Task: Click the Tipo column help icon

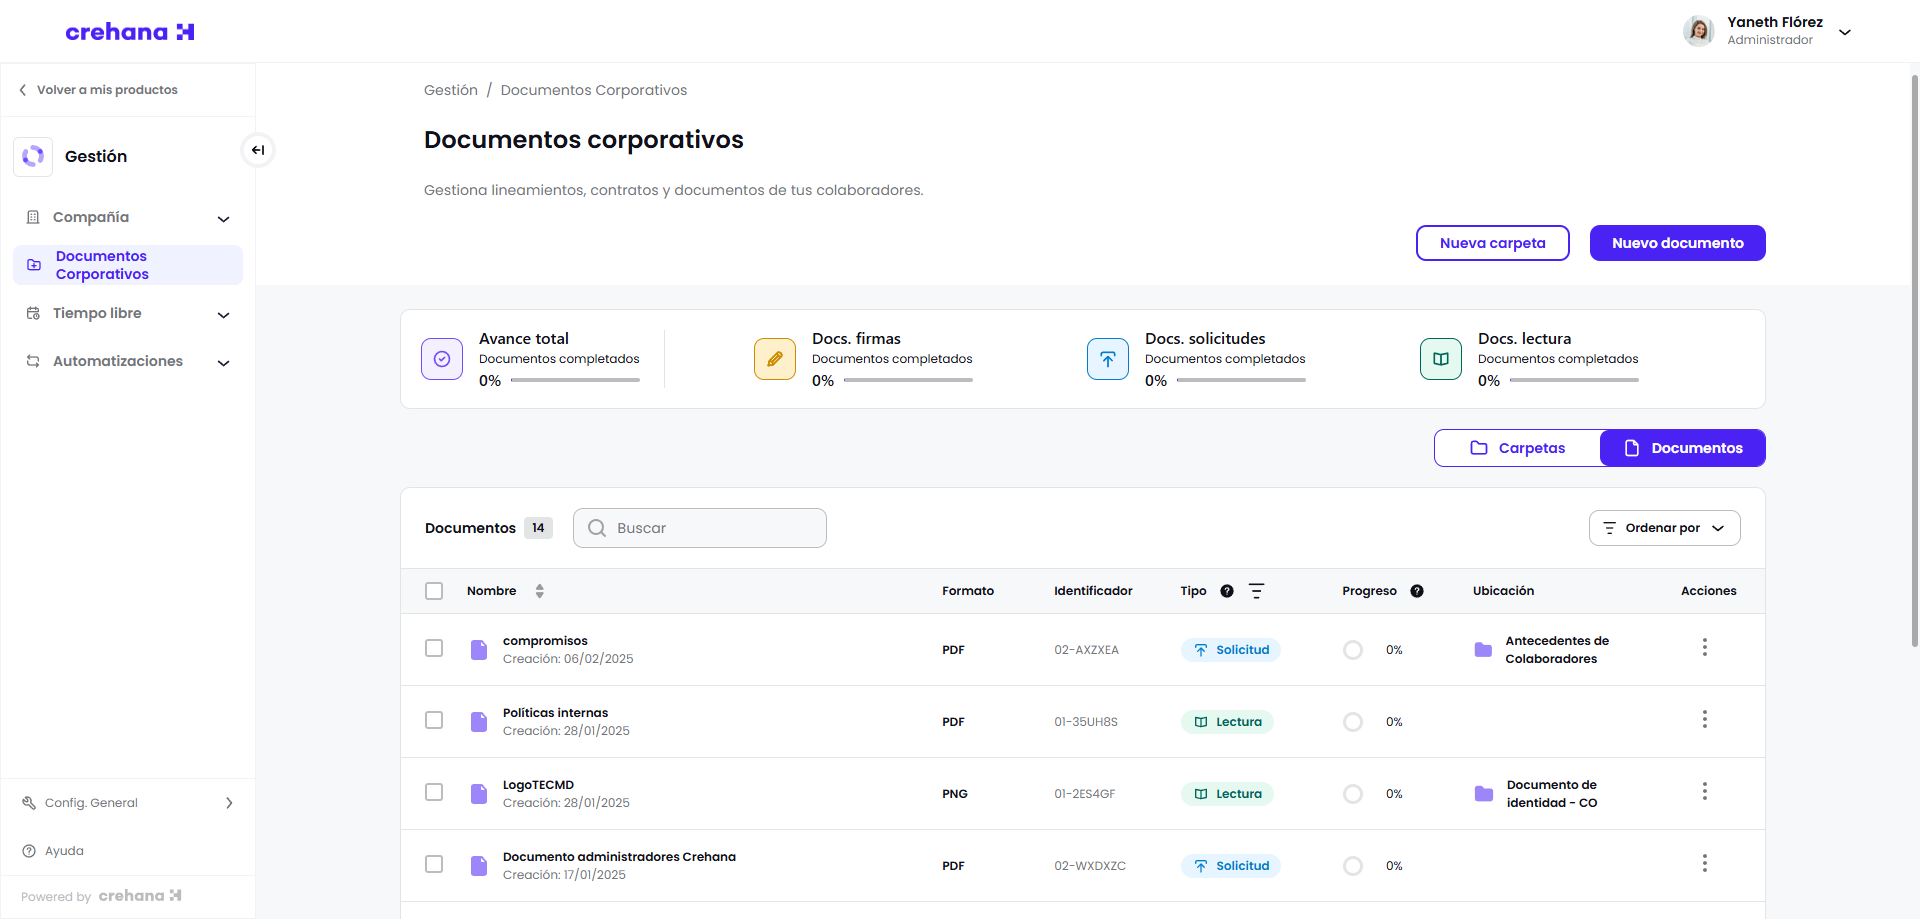Action: point(1227,591)
